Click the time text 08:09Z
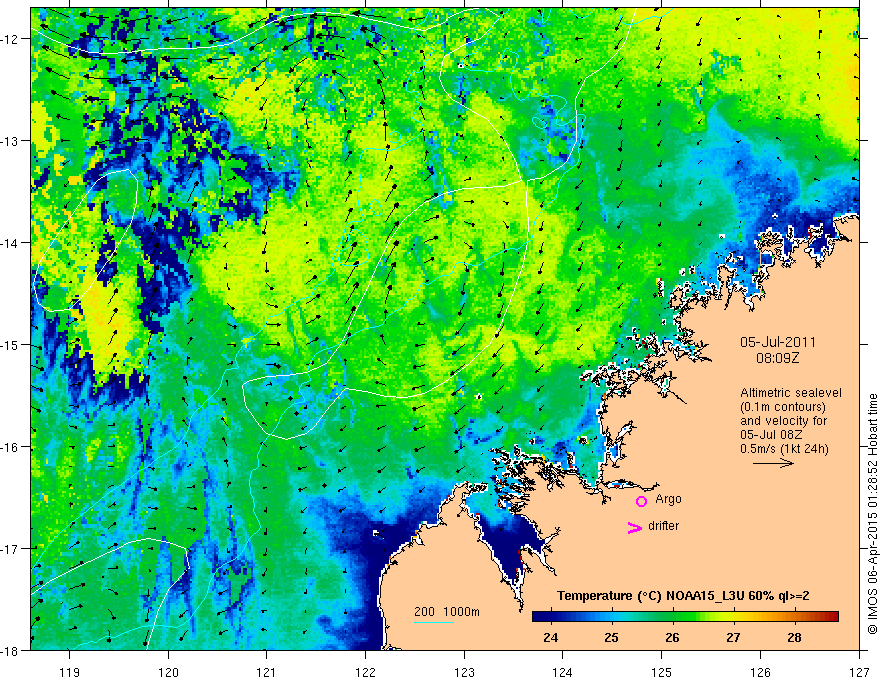The image size is (880, 680). (778, 358)
